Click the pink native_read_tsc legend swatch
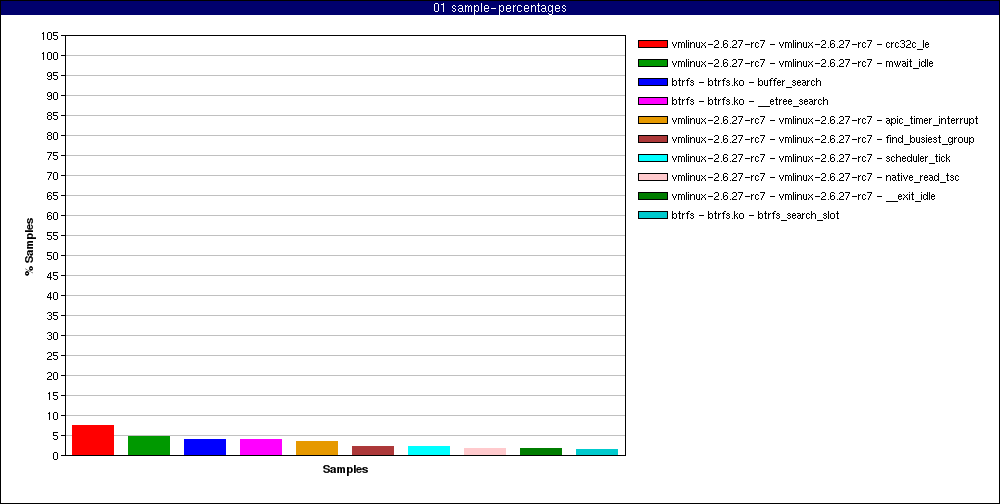This screenshot has width=1000, height=504. [652, 177]
